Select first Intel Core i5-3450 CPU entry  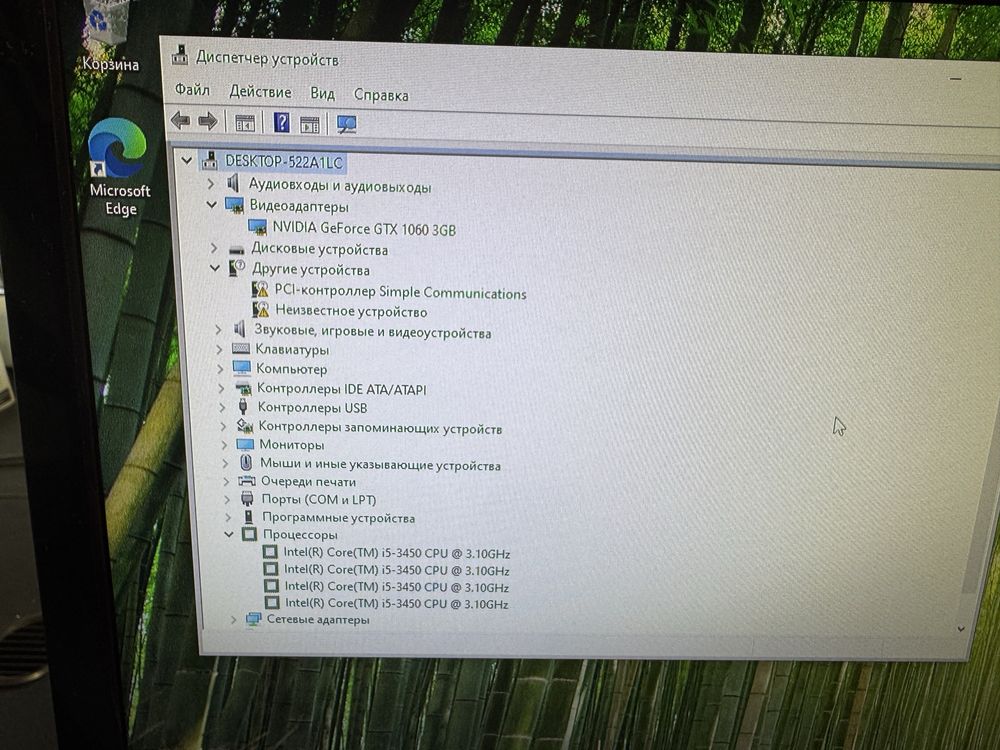coord(397,553)
